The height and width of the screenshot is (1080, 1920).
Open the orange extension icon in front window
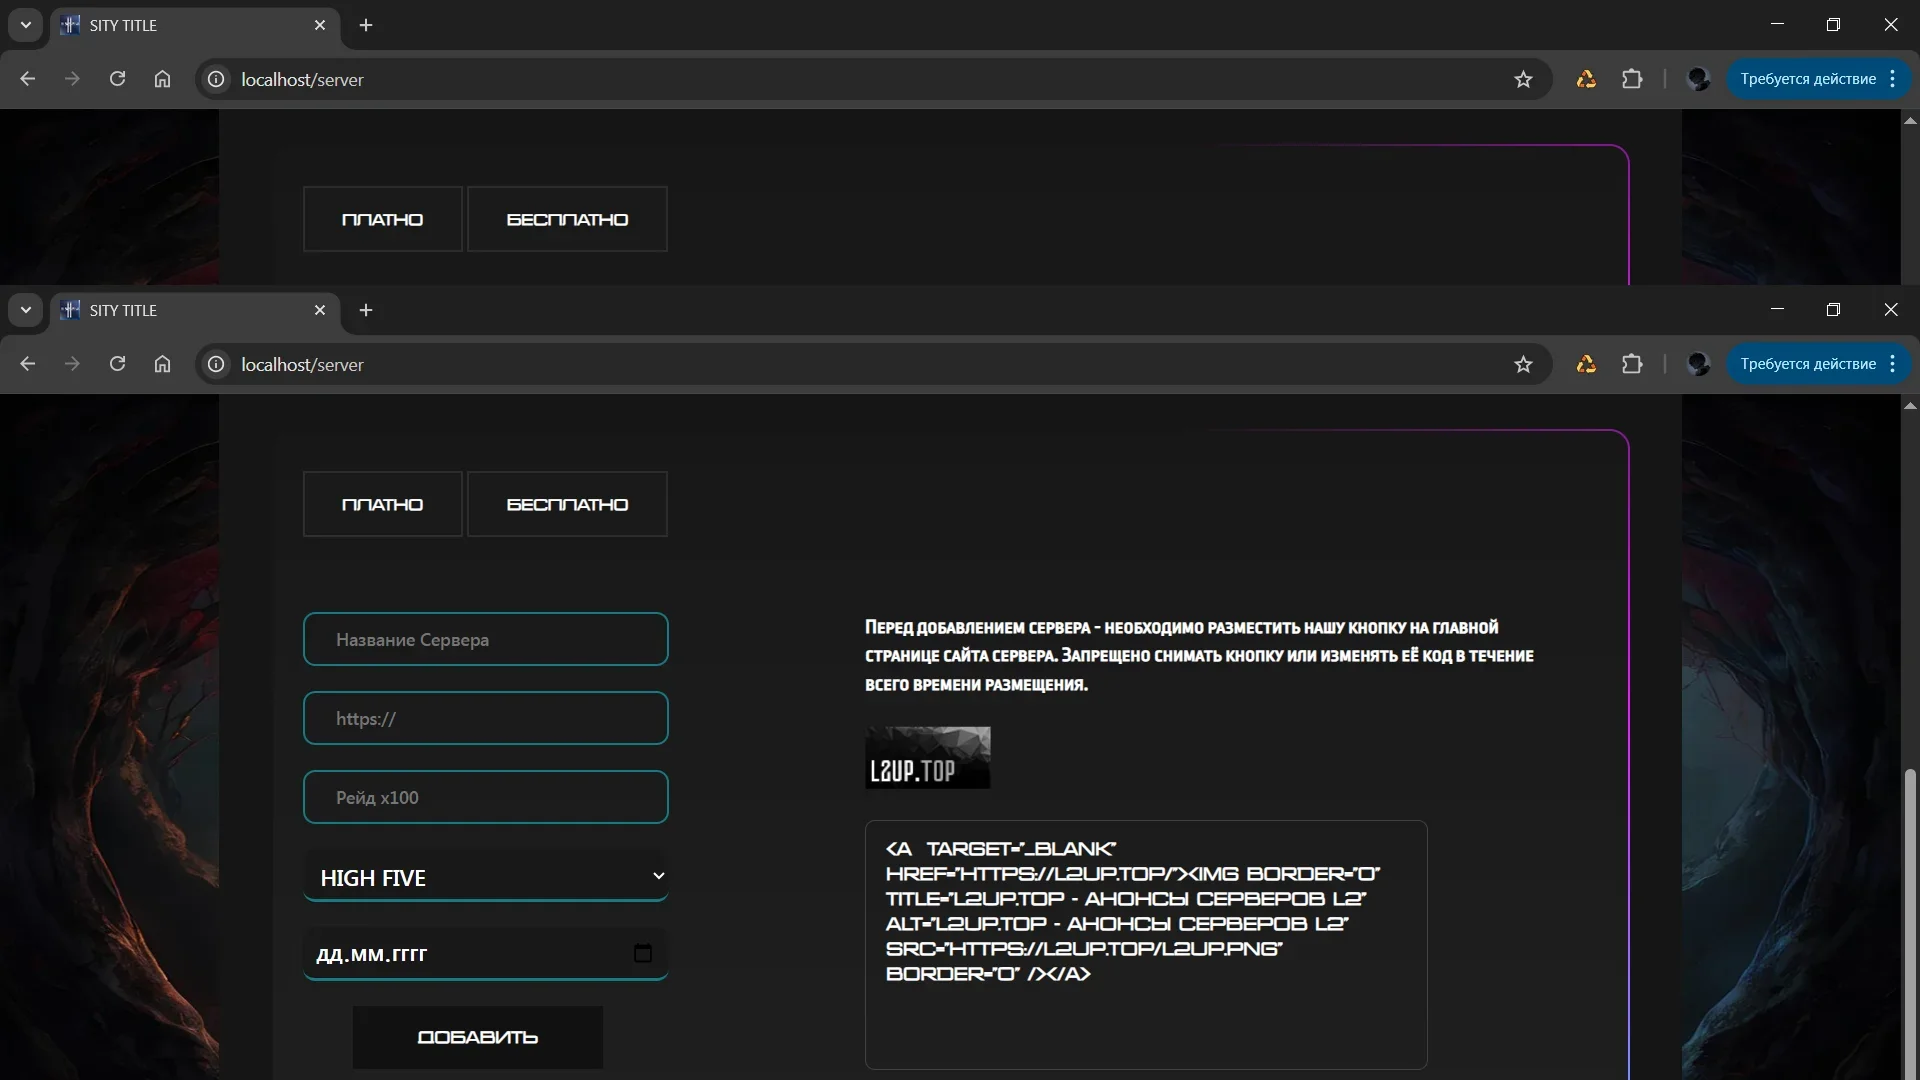click(1586, 364)
